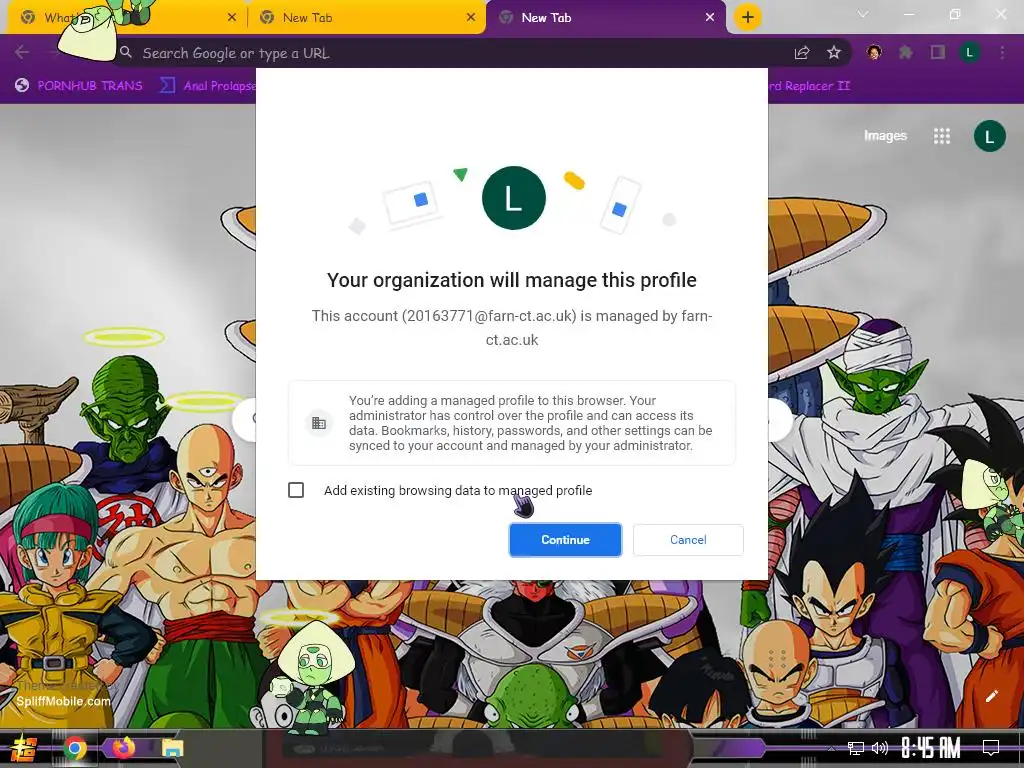This screenshot has width=1024, height=768.
Task: Click the organization building icon in dialog
Action: pyautogui.click(x=319, y=423)
